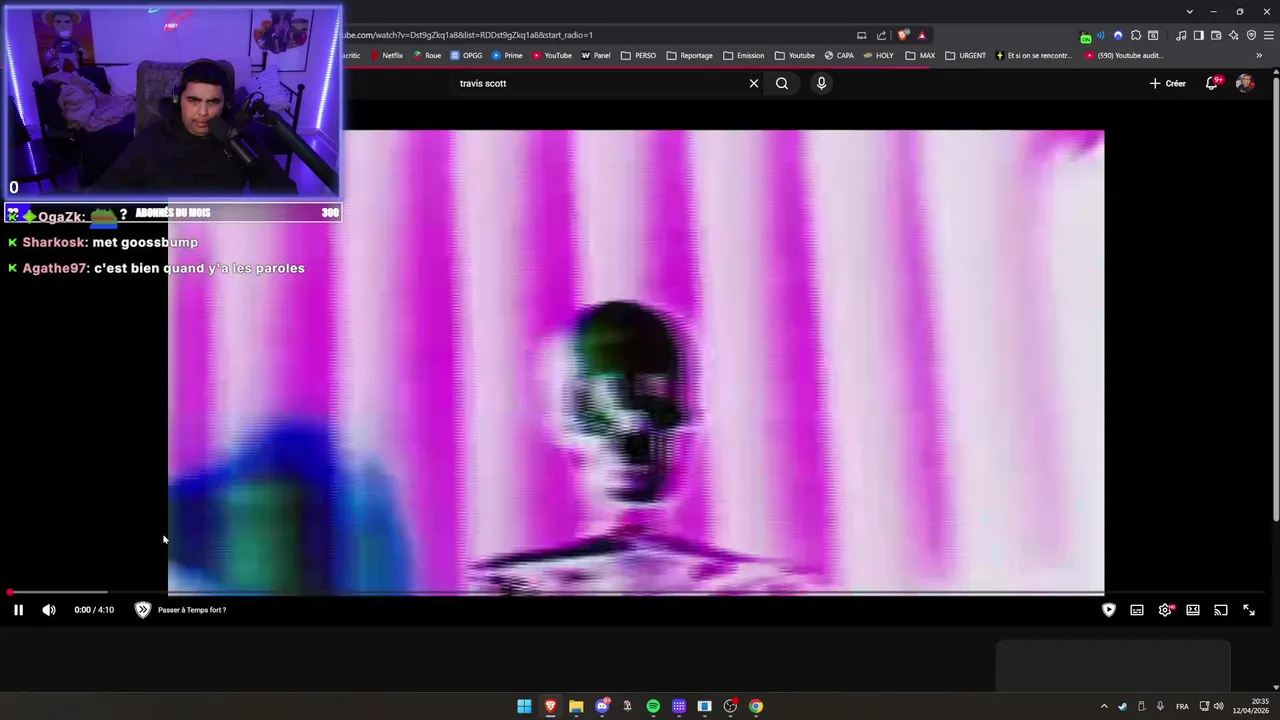This screenshot has height=720, width=1280.
Task: Start voice search with the microphone
Action: click(821, 83)
